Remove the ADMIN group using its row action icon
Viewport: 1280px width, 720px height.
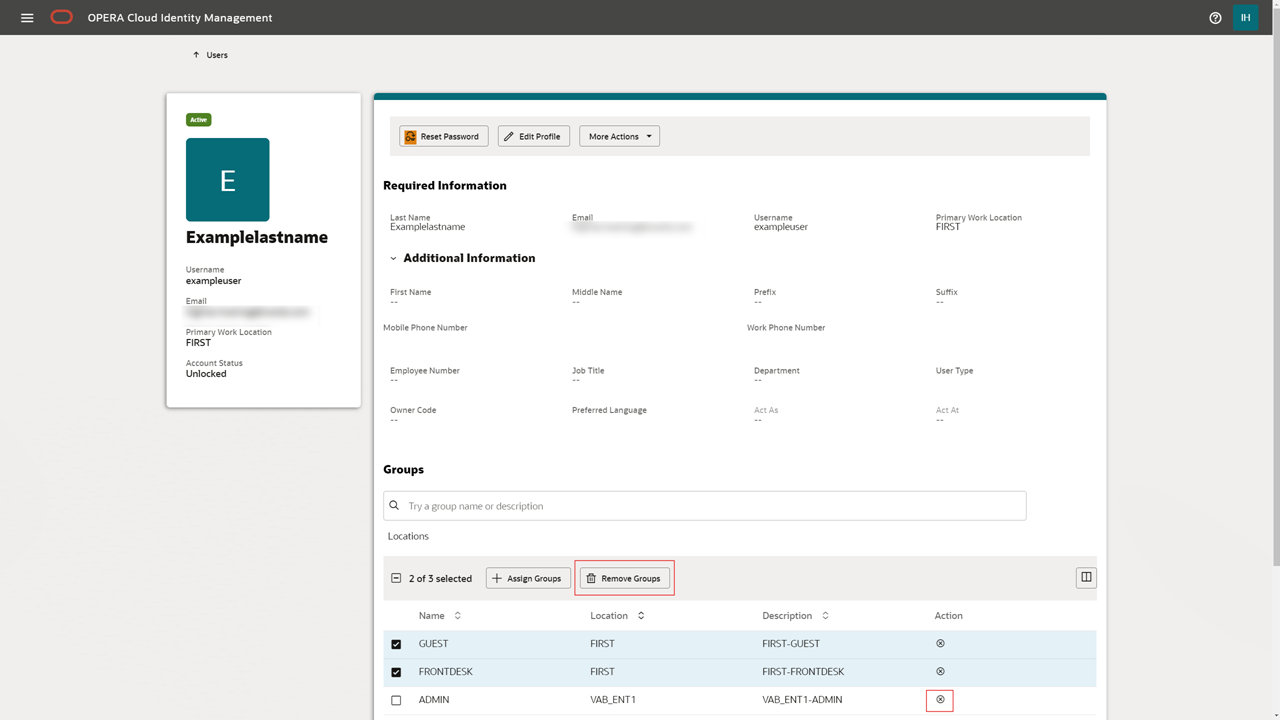point(939,699)
